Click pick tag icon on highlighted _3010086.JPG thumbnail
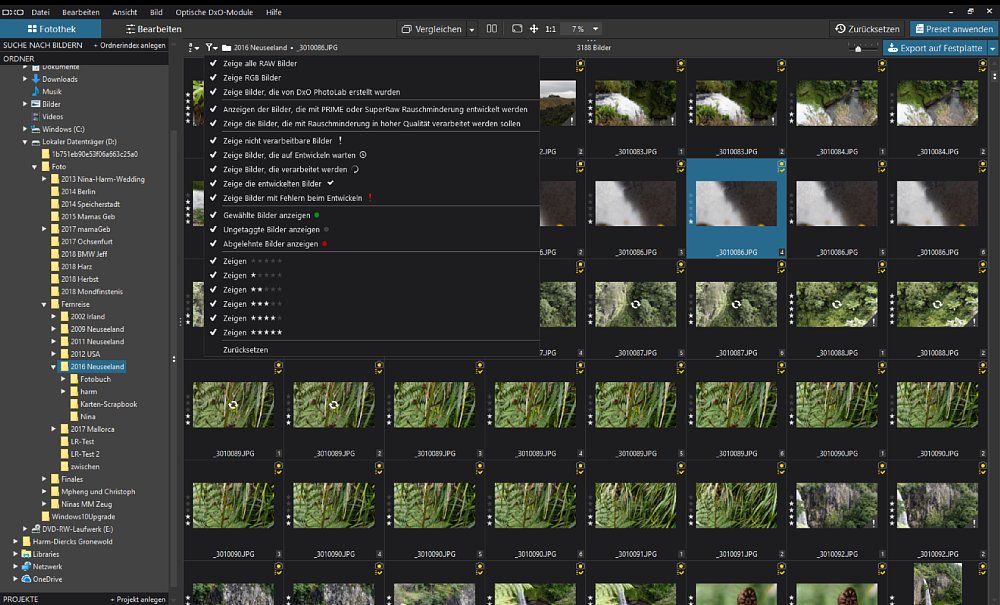Screen dimensions: 1000x605 click(x=782, y=166)
